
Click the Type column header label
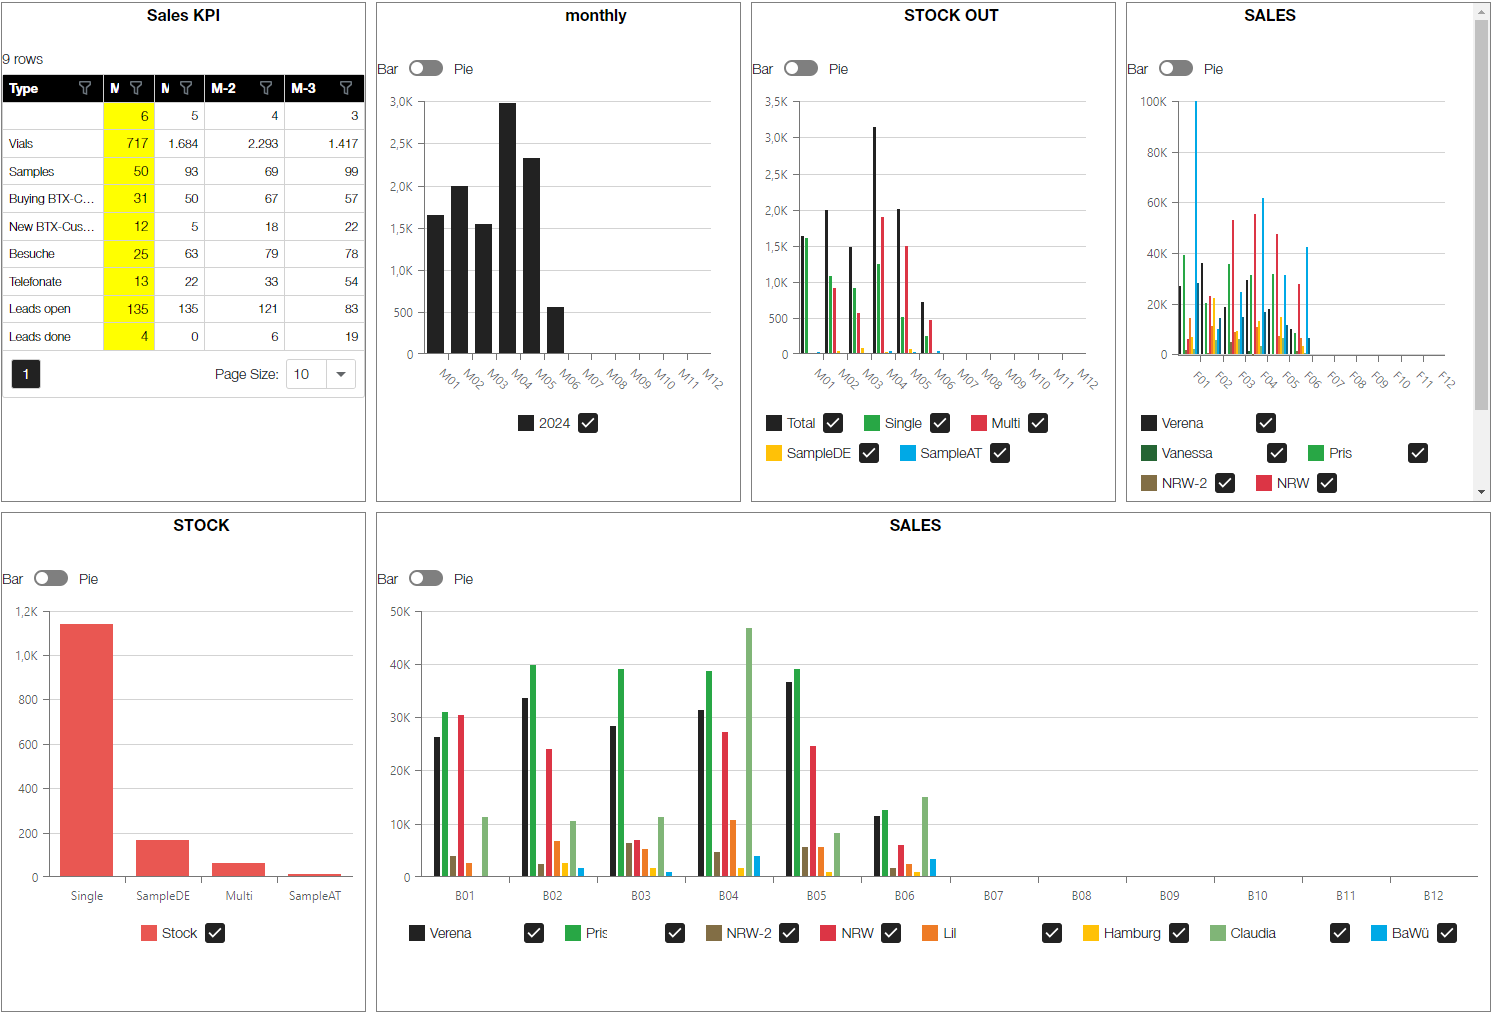pos(24,88)
